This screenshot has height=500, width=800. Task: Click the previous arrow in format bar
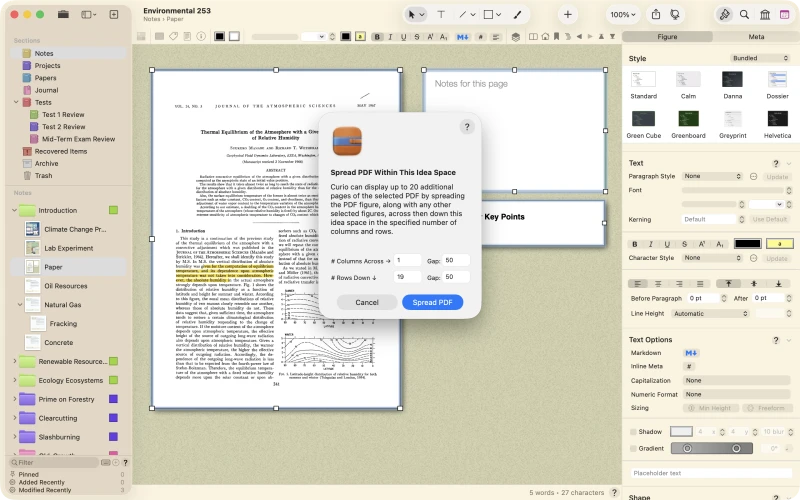pos(579,37)
